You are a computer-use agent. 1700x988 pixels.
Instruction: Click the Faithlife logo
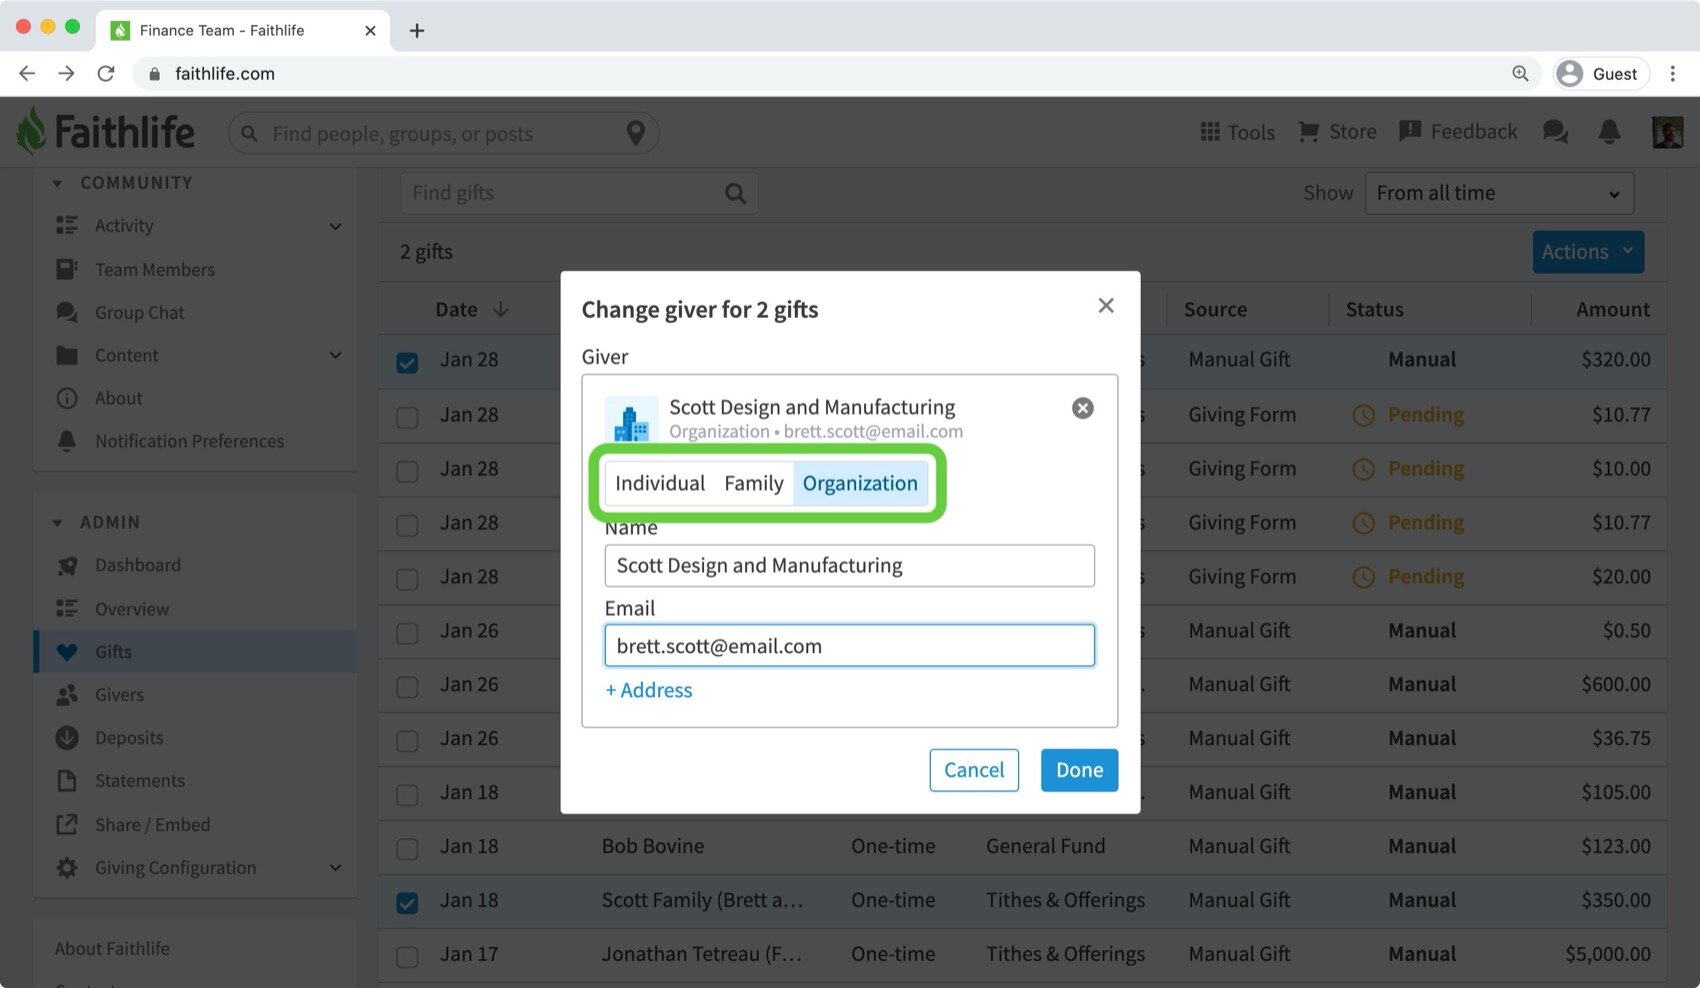click(106, 132)
